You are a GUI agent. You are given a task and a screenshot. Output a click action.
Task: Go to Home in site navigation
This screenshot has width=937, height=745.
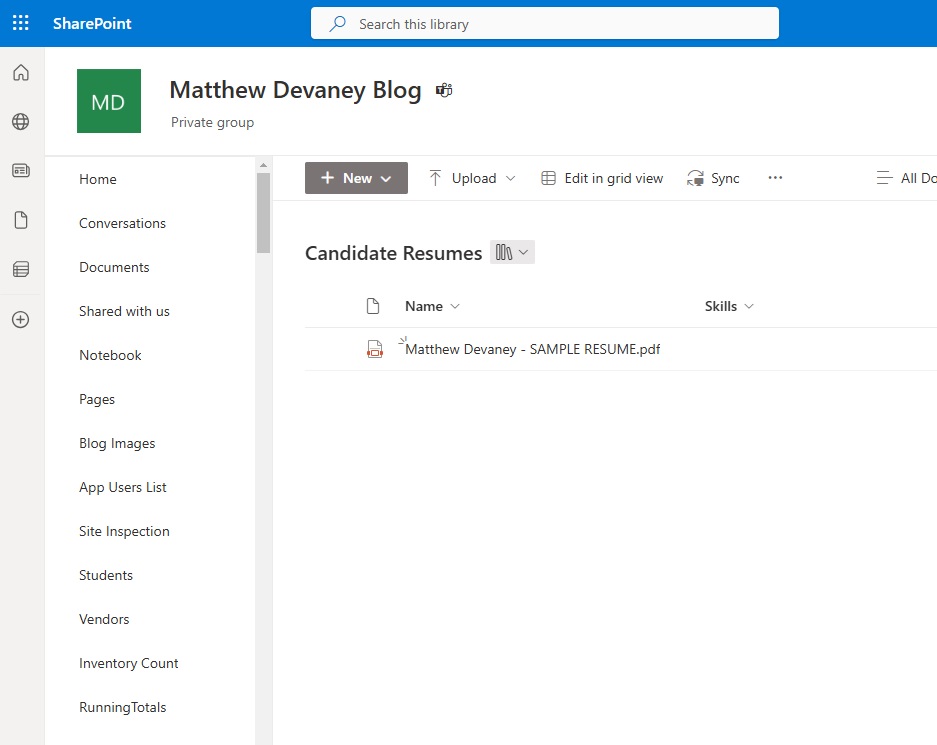tap(98, 179)
